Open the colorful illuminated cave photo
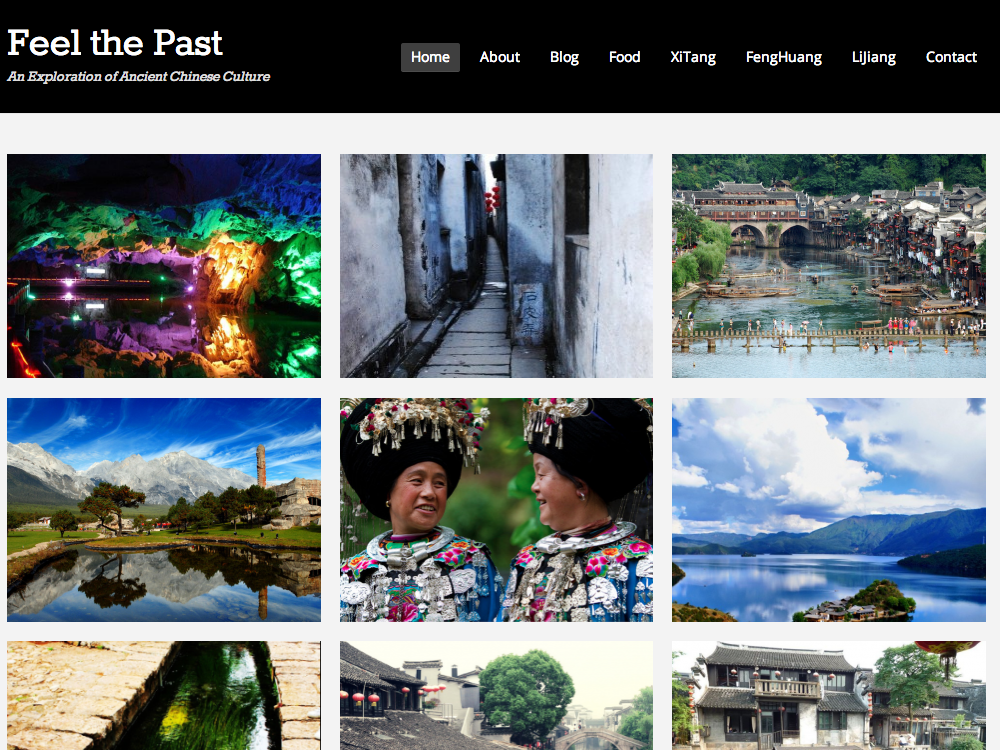 [164, 266]
